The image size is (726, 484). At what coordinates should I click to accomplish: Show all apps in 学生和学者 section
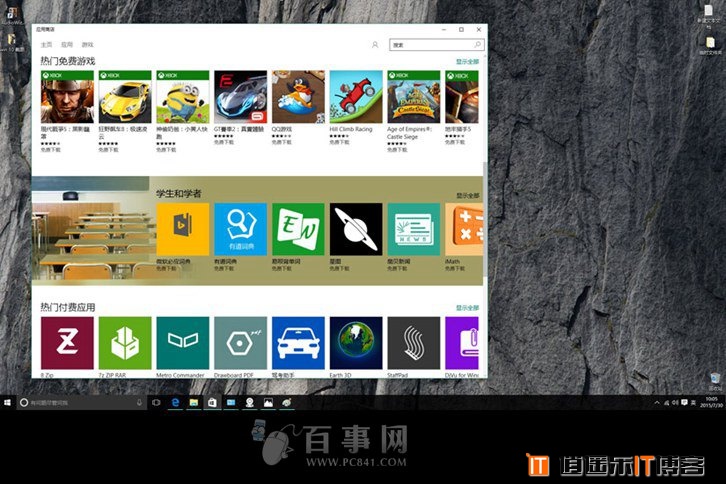point(468,195)
